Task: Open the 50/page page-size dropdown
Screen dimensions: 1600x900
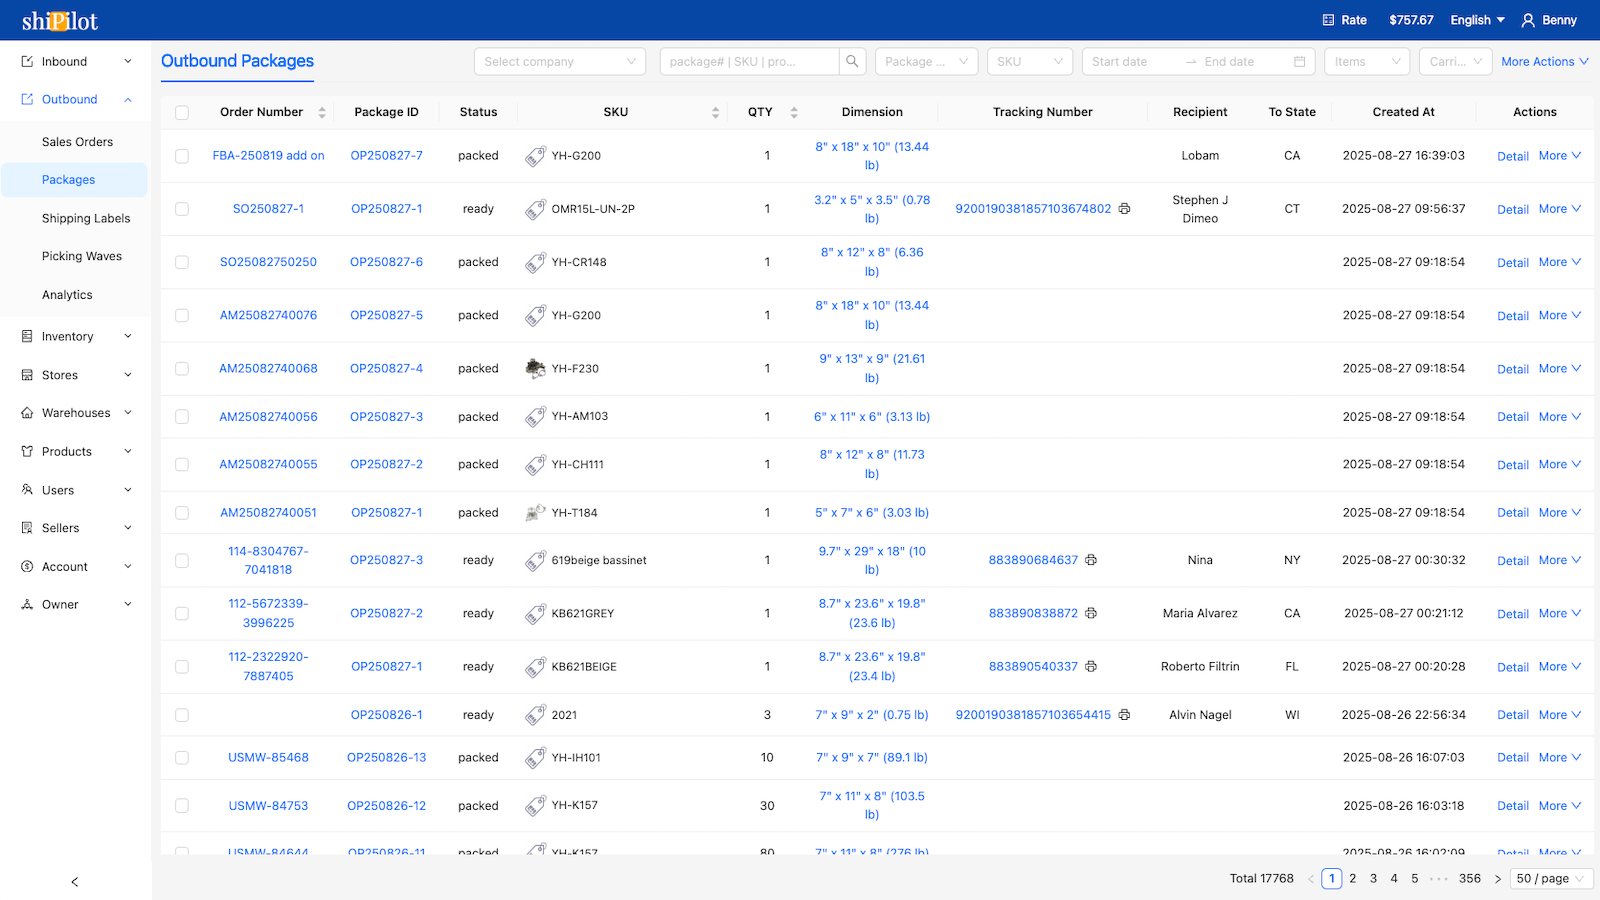Action: click(1551, 878)
